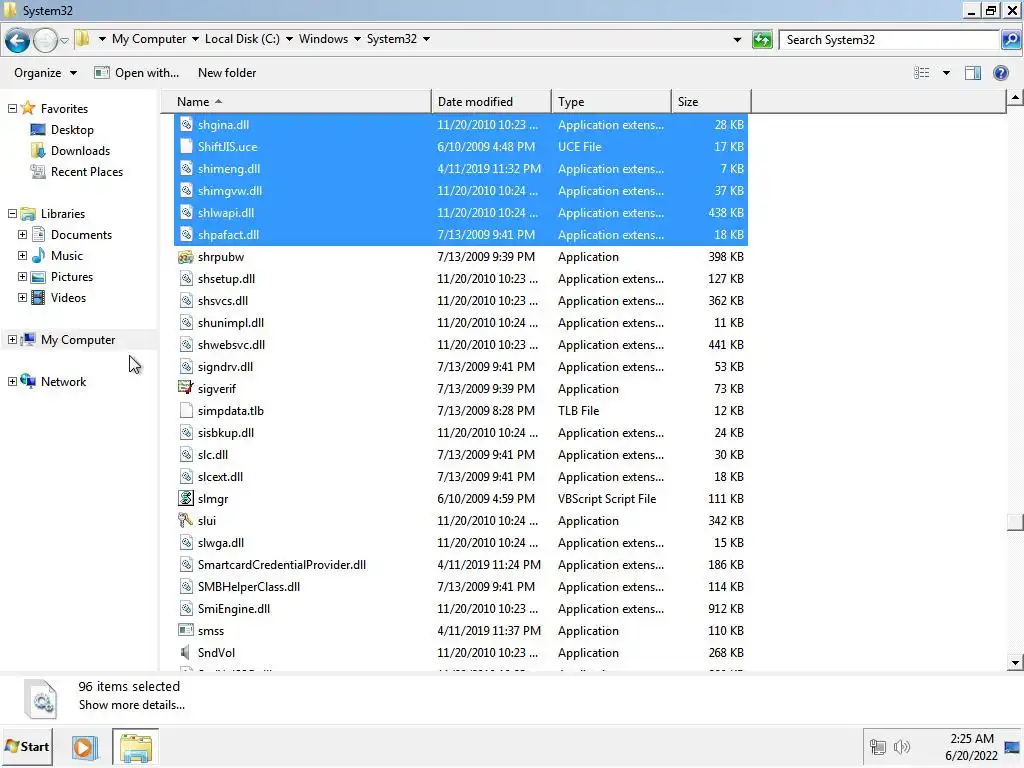Open the Organize dropdown menu
Viewport: 1024px width, 768px height.
45,73
